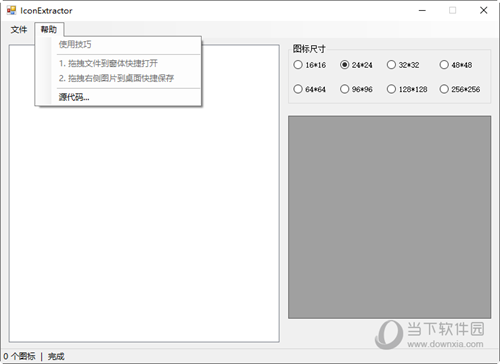Pick the 64*64 icon size
Screen dimensions: 500x364
point(309,89)
